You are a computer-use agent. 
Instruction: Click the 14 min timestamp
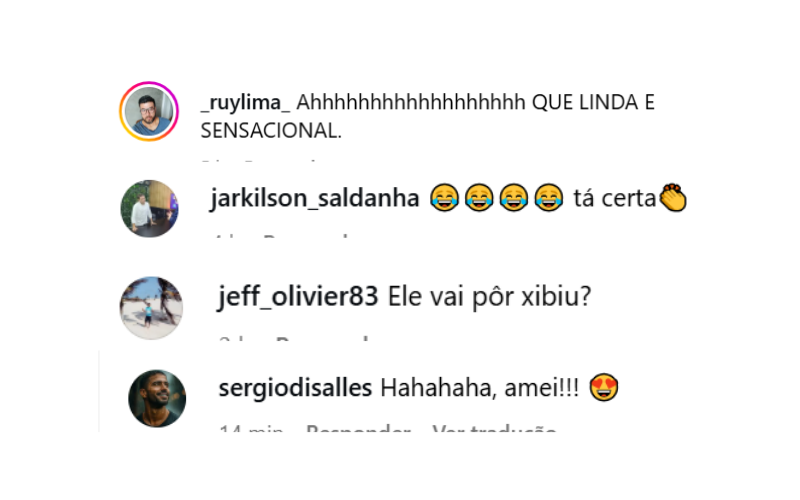[251, 428]
